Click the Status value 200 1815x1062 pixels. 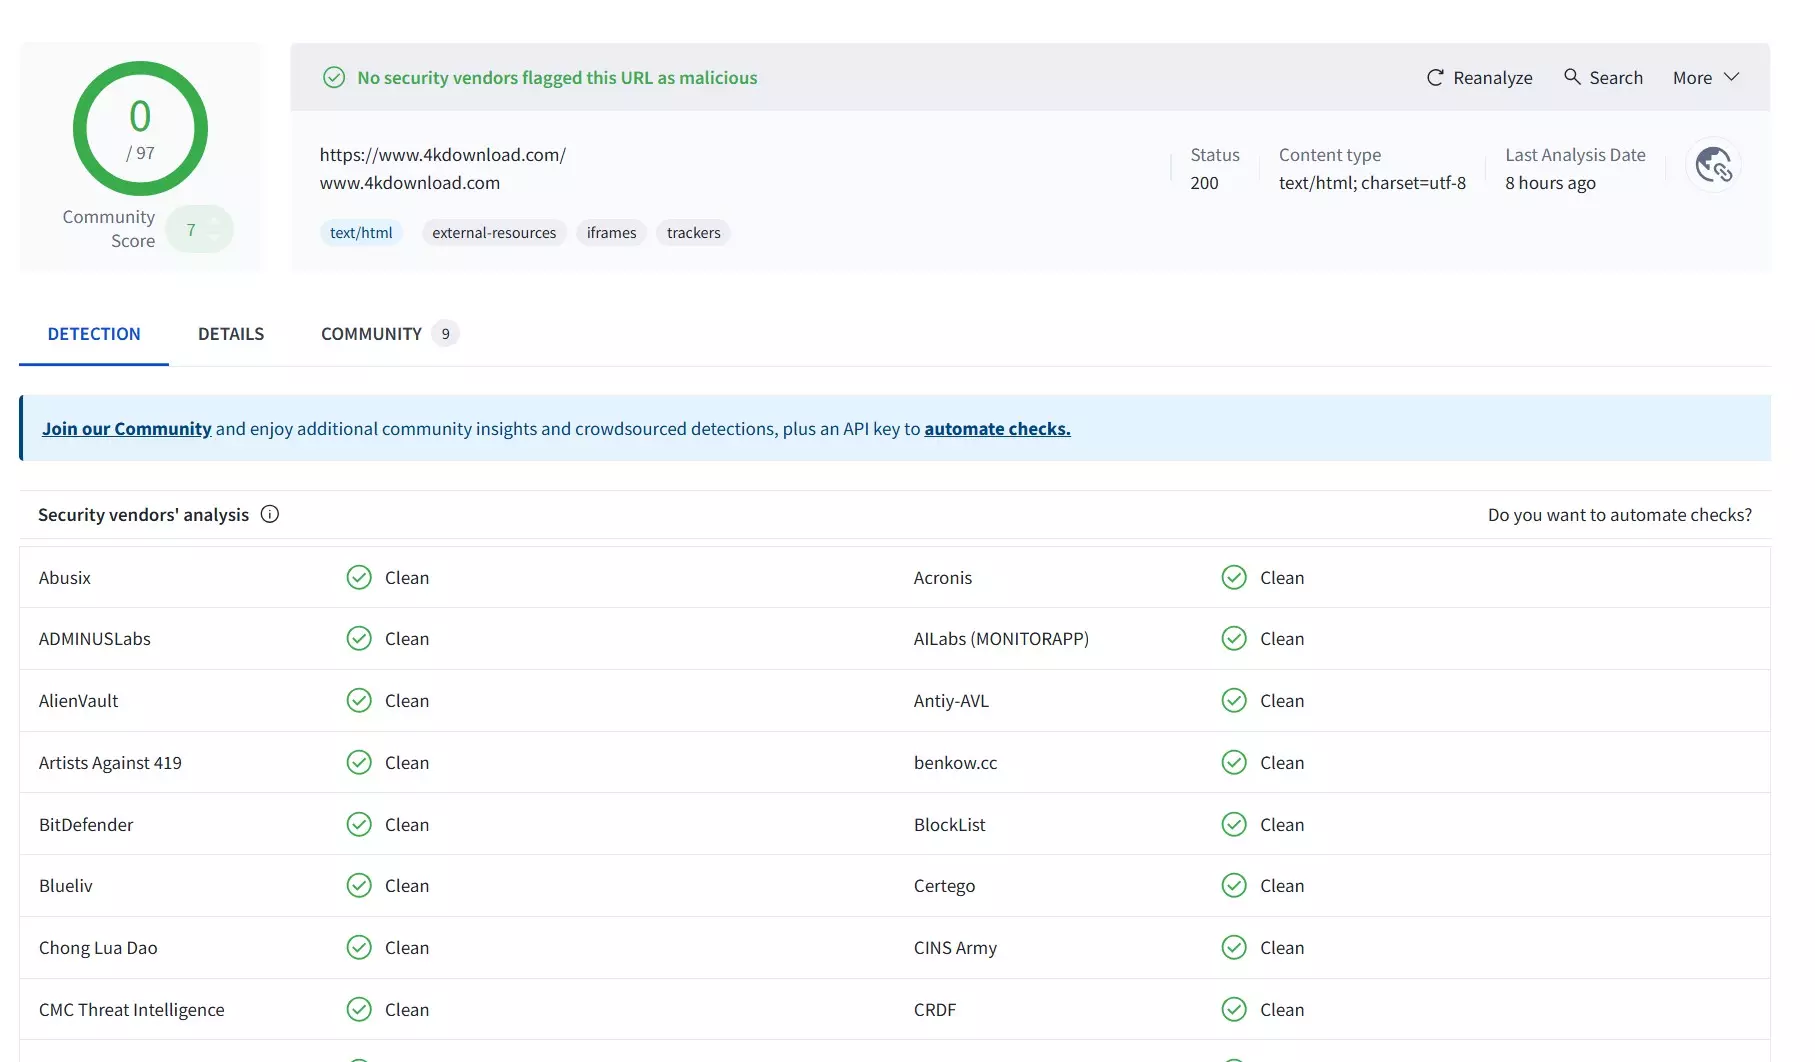(1204, 183)
